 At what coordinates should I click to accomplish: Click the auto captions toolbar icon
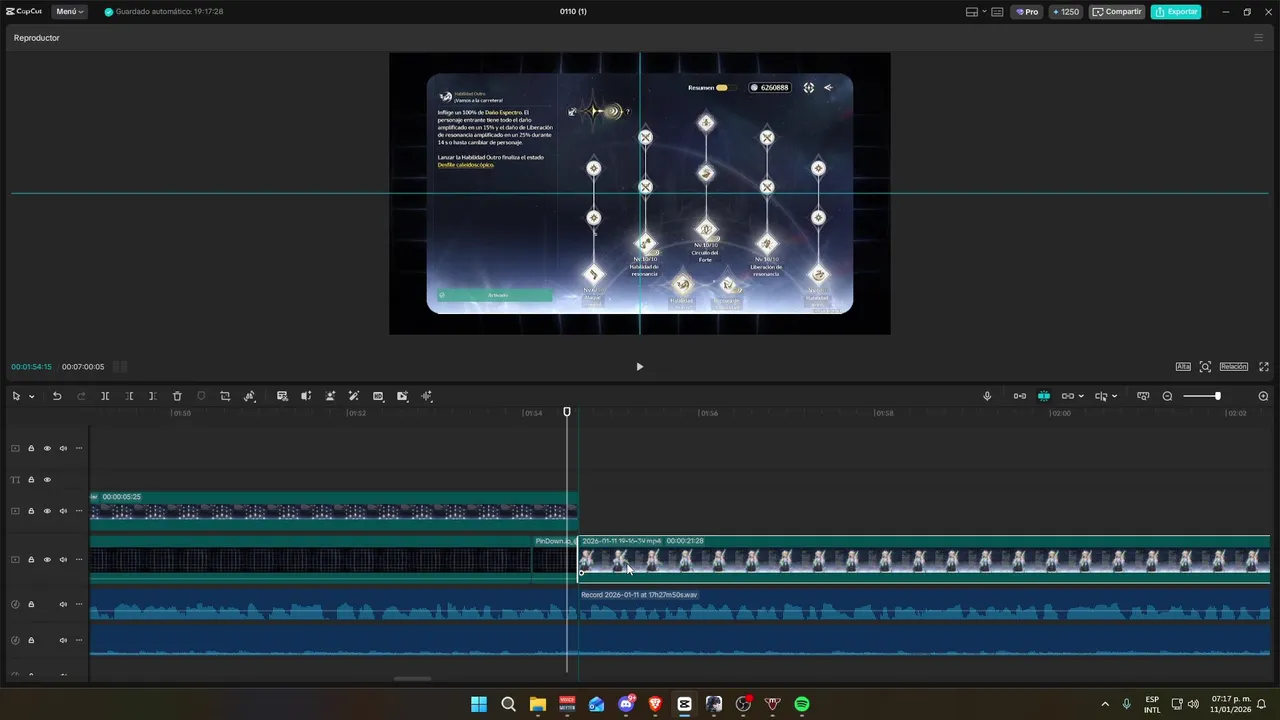click(x=282, y=397)
